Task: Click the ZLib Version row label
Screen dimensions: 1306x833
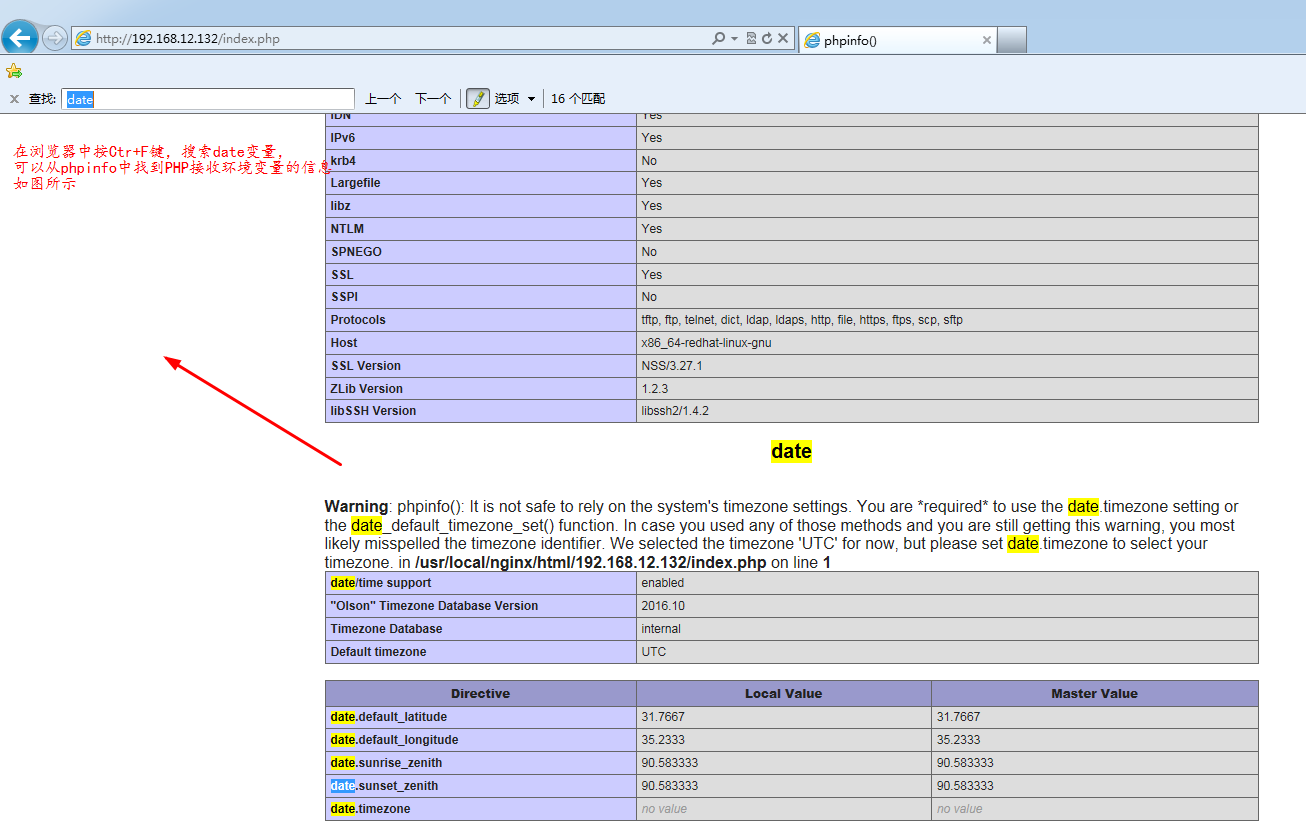Action: pos(367,389)
